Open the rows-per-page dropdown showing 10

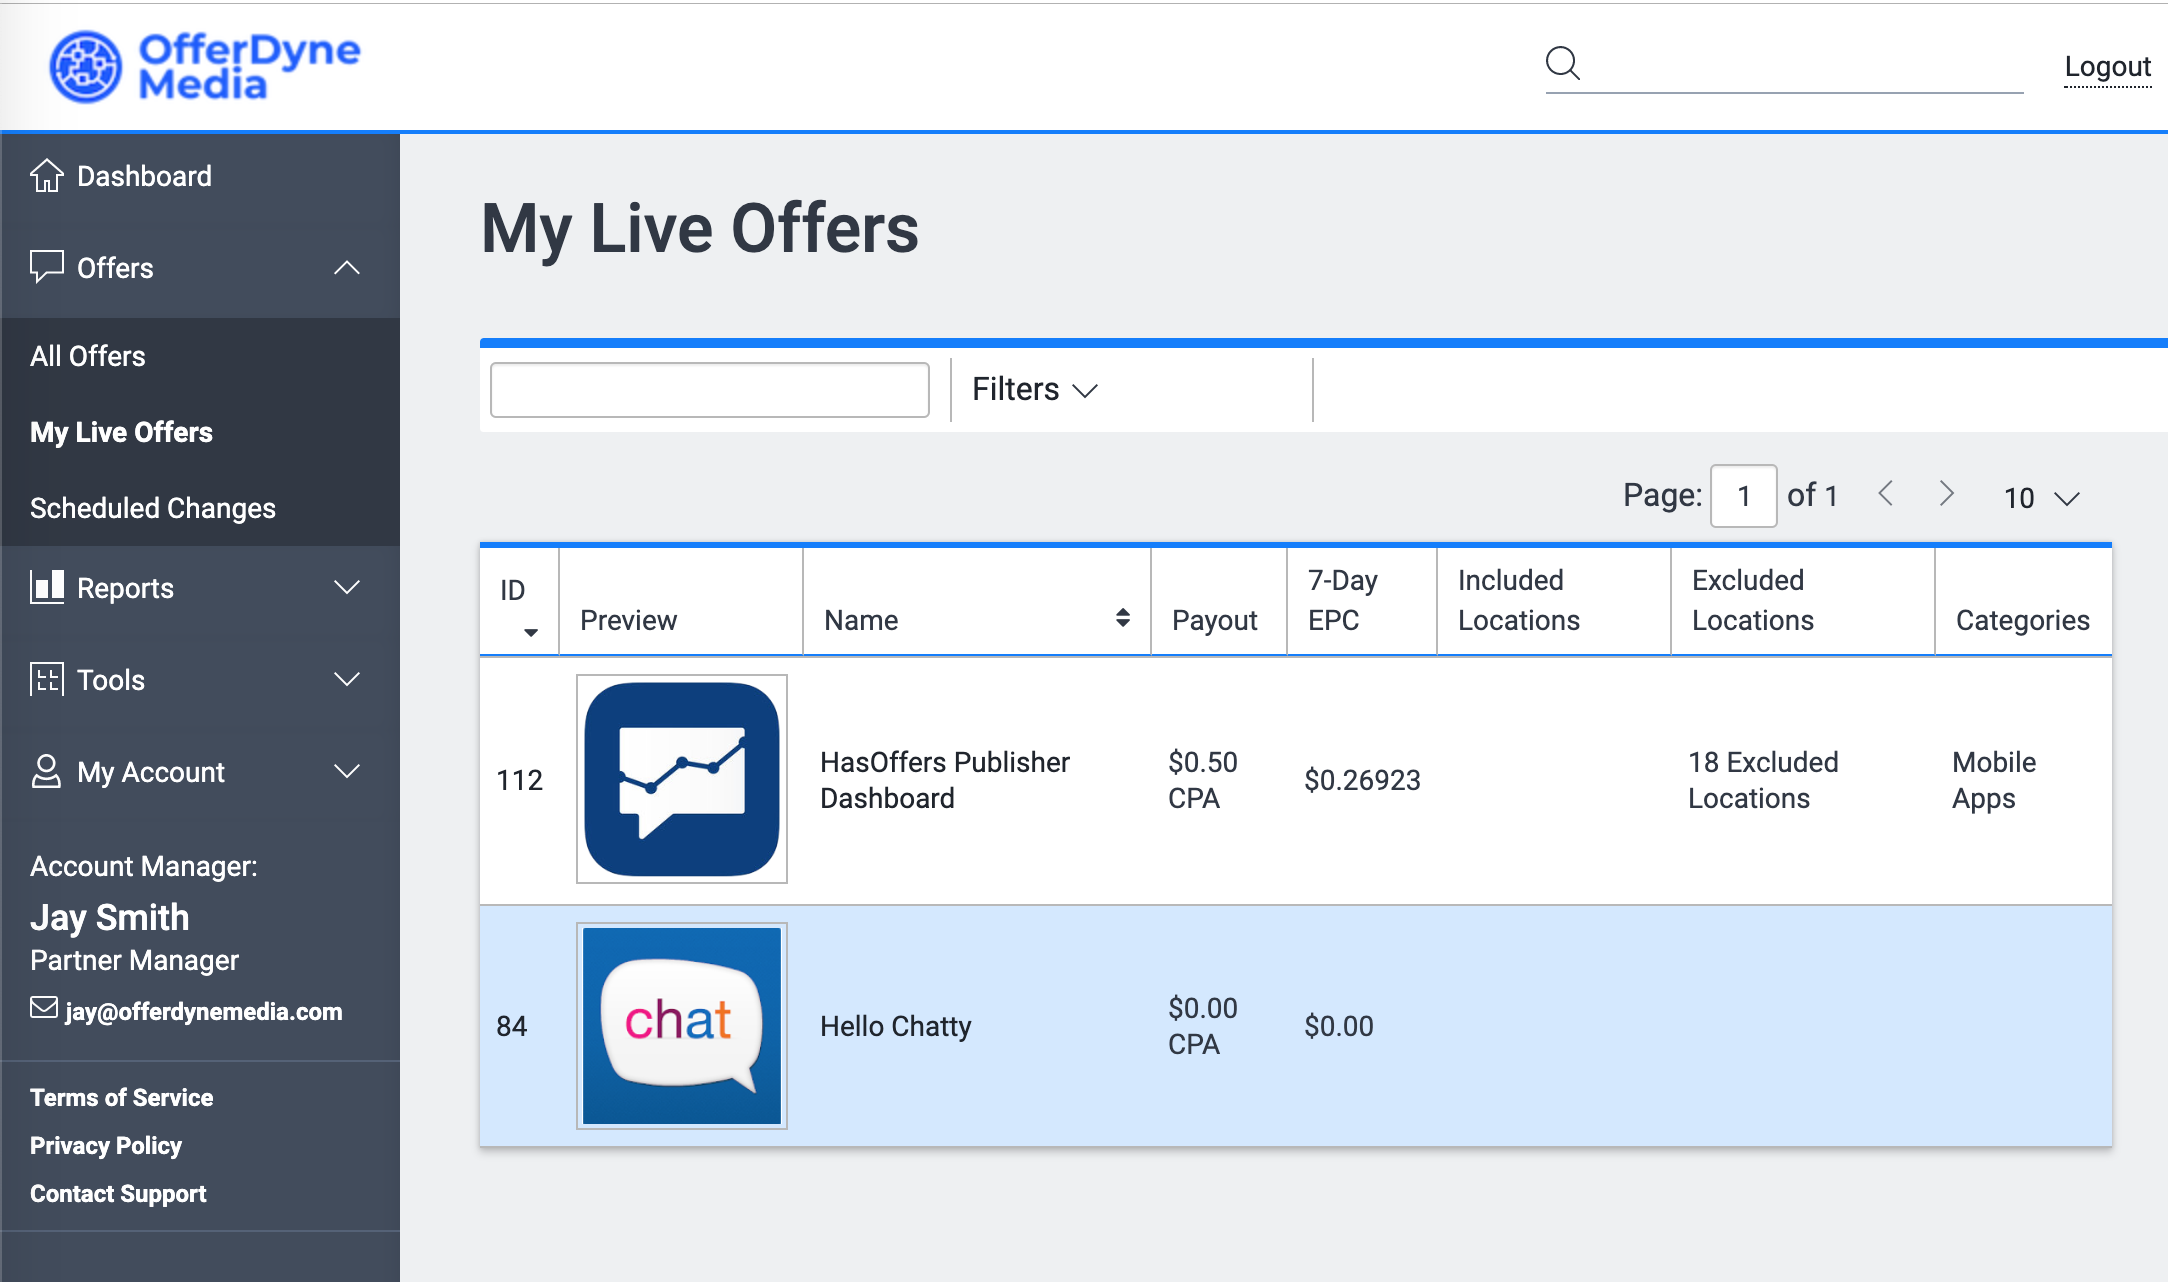[2042, 497]
